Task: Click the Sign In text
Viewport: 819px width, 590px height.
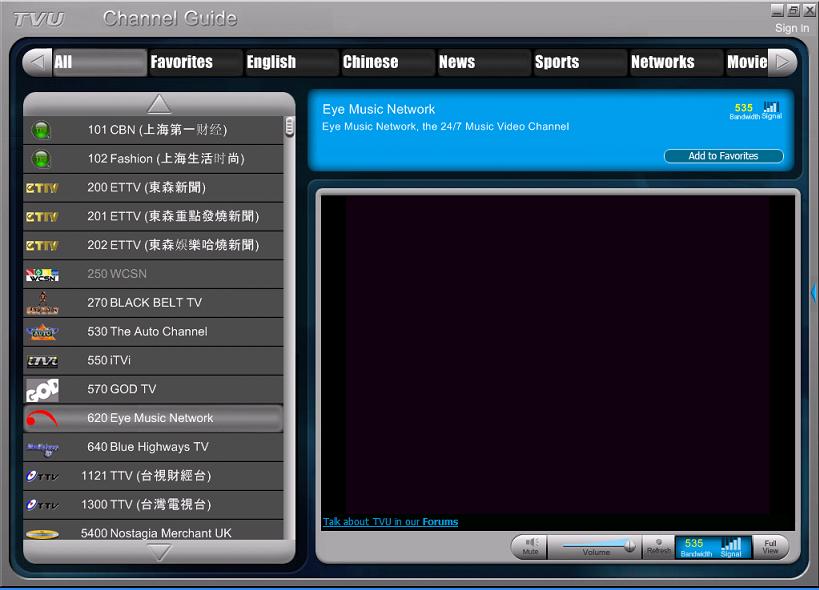Action: (x=791, y=28)
